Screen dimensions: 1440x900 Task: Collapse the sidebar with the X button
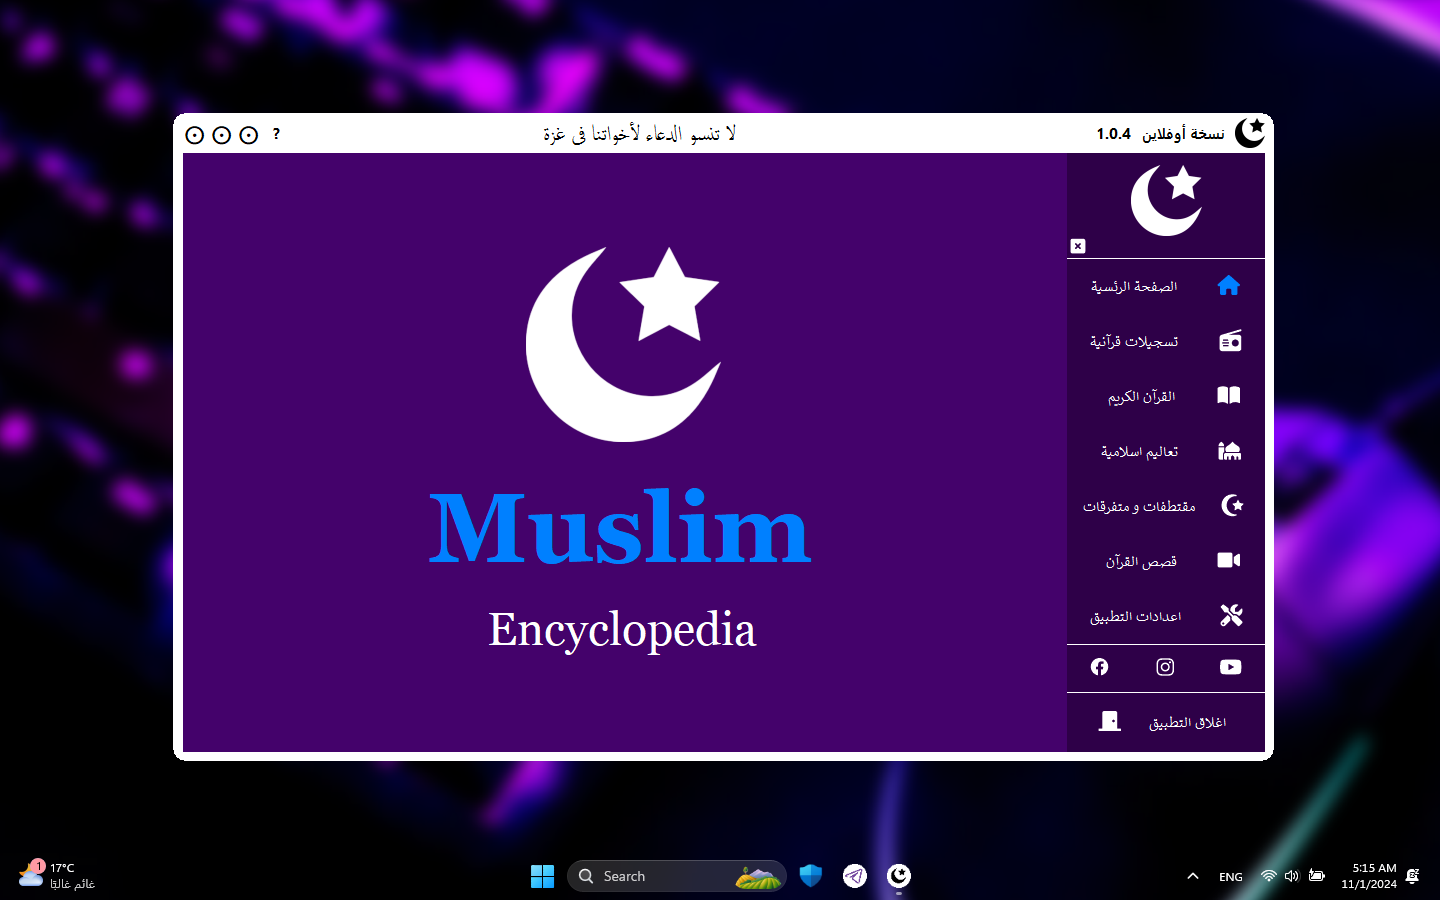point(1078,246)
